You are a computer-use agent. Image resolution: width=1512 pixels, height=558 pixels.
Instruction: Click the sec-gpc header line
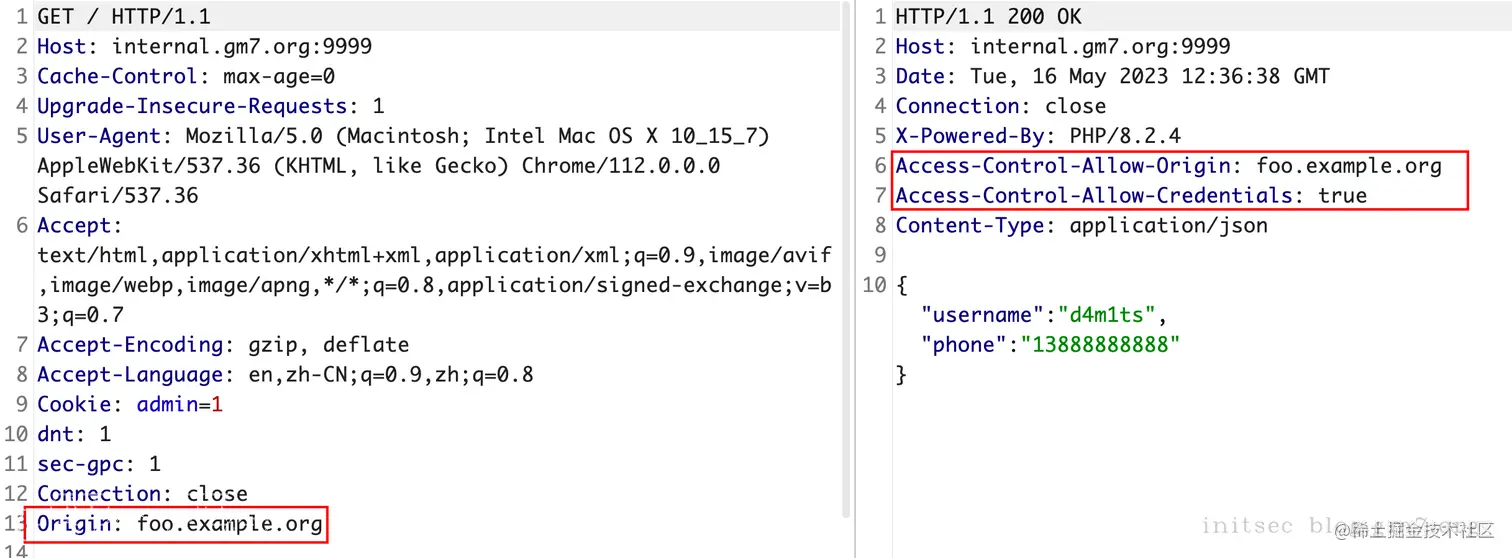[x=98, y=464]
